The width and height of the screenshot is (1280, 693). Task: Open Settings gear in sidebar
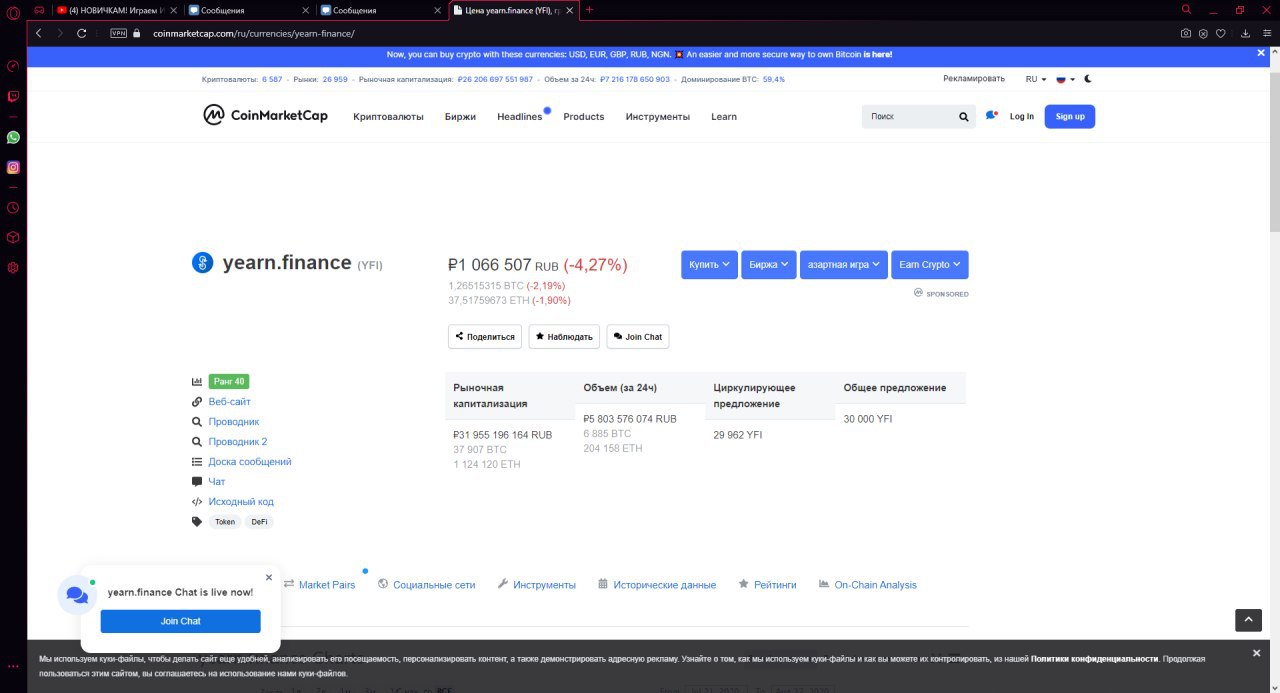point(13,268)
